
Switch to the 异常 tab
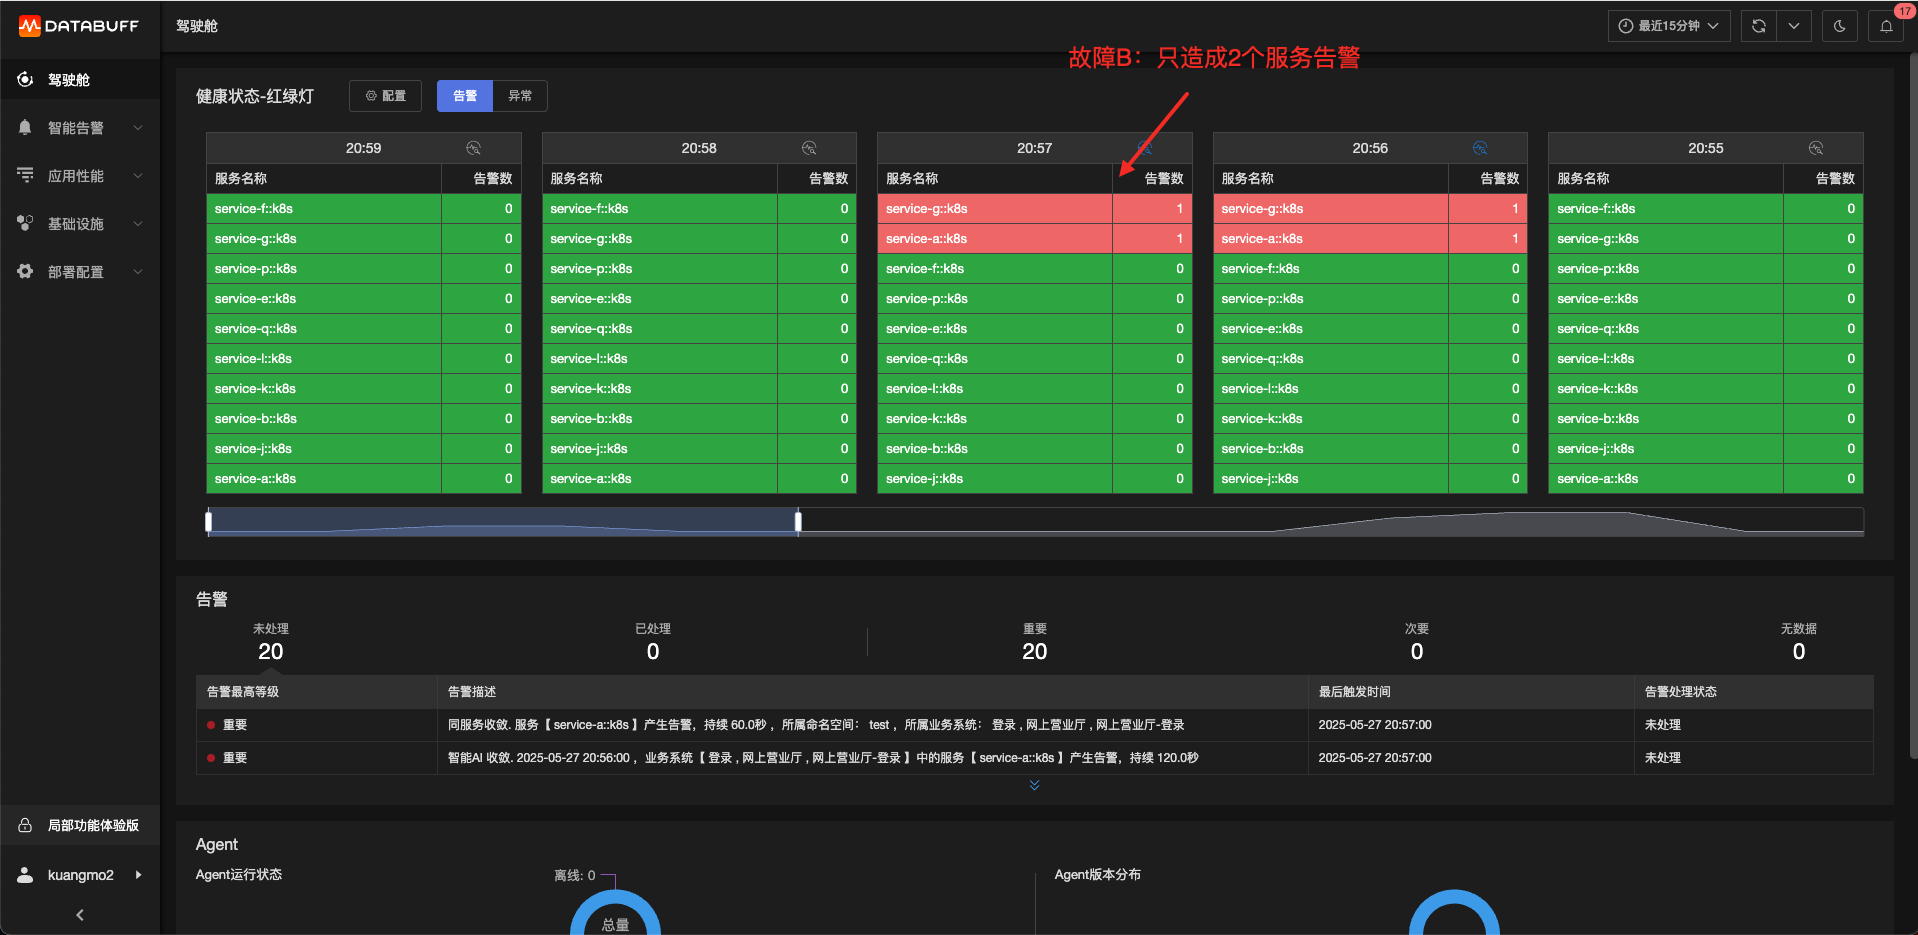[520, 96]
